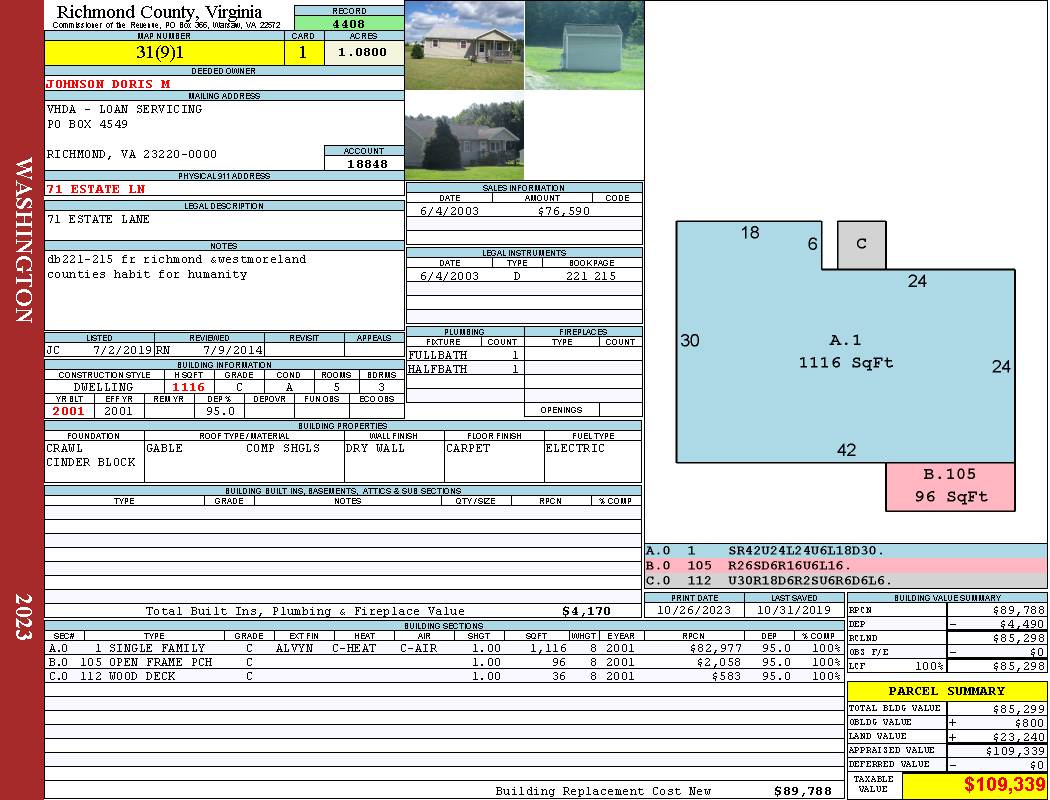Select the house side view photo

[464, 135]
